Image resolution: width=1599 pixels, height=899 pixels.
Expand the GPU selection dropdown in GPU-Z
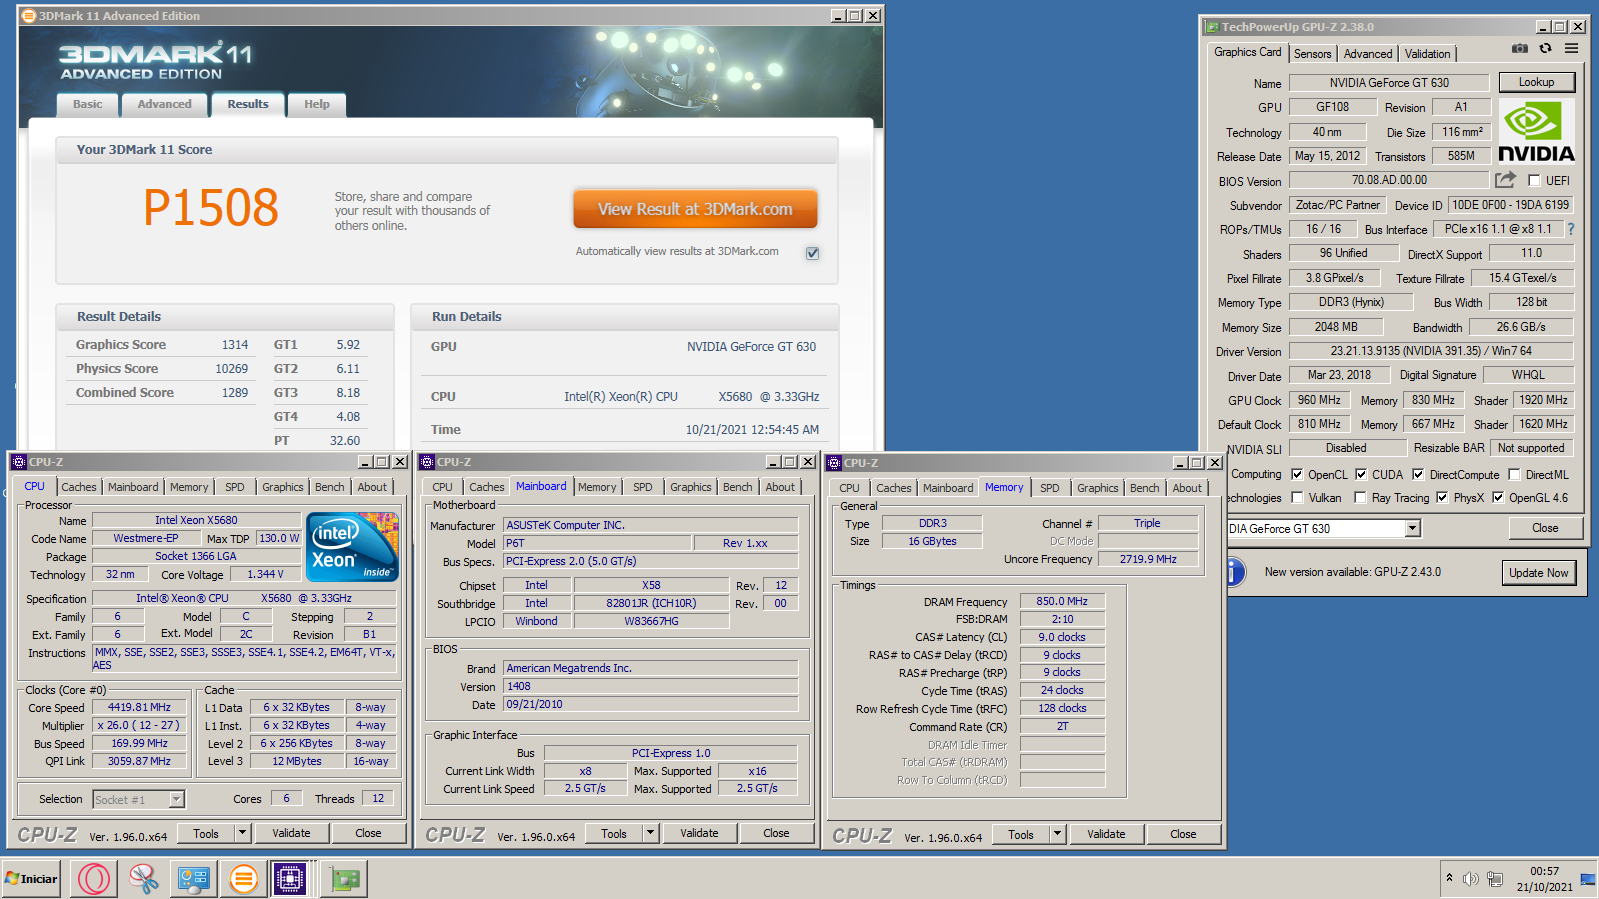(x=1413, y=529)
